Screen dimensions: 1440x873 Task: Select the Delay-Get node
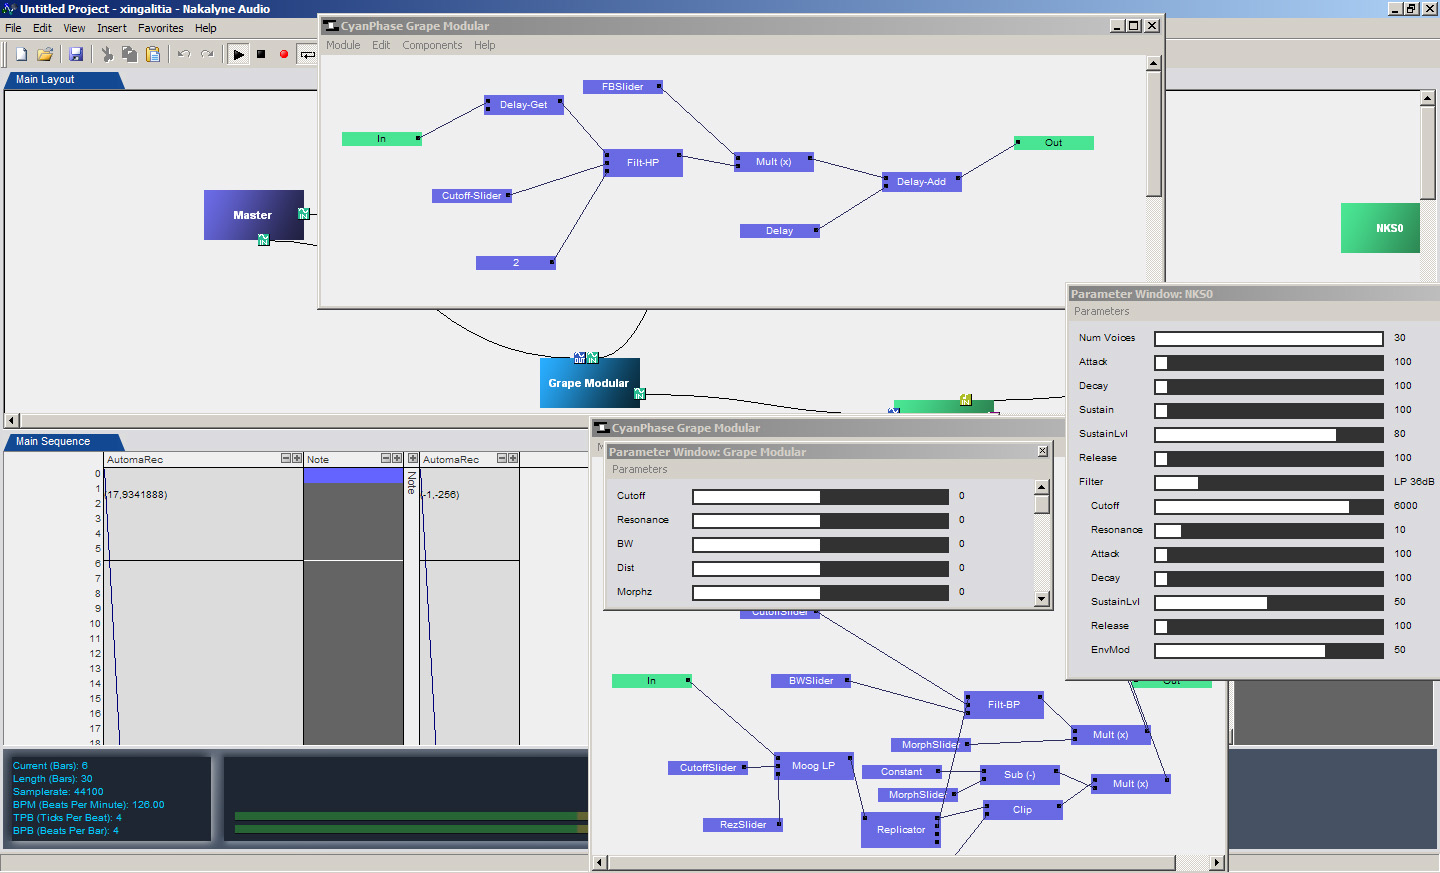[x=524, y=105]
